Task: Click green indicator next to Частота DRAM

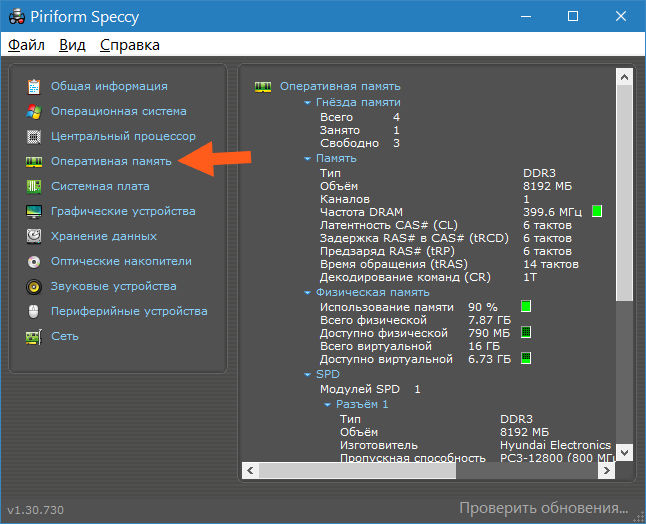Action: [x=597, y=211]
